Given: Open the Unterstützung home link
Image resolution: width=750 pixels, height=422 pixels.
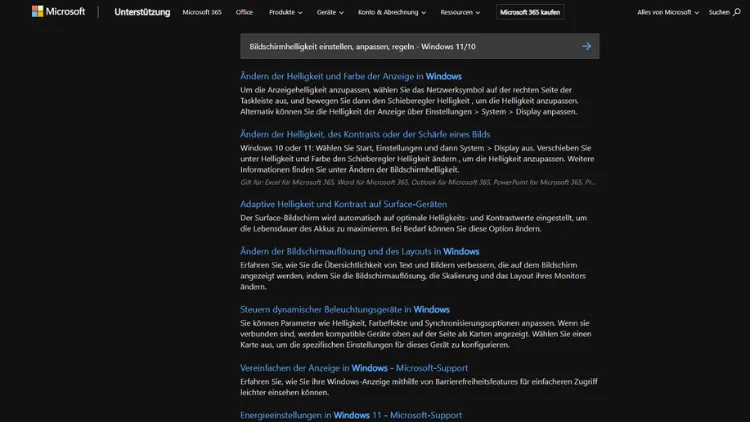Looking at the screenshot, I should tap(142, 12).
